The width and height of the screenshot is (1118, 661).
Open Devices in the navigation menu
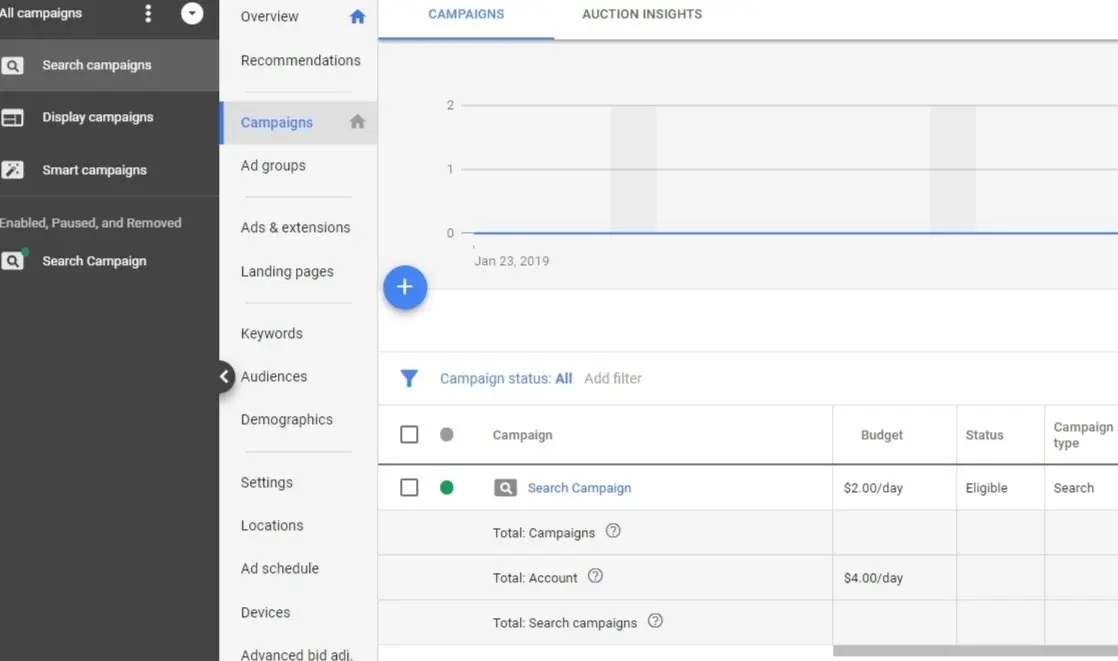pyautogui.click(x=265, y=613)
